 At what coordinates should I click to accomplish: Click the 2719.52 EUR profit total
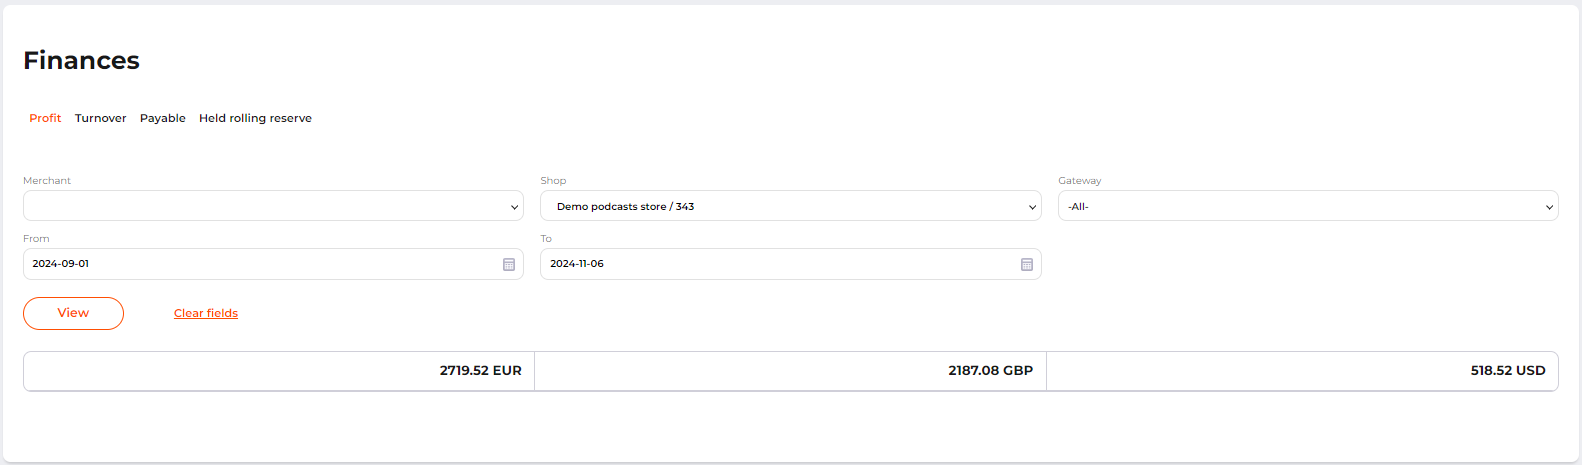[x=480, y=370]
